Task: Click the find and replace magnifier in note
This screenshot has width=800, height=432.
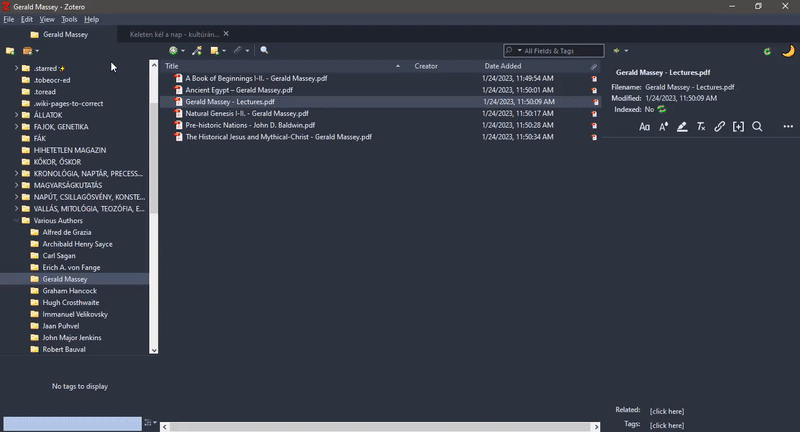Action: pos(757,126)
